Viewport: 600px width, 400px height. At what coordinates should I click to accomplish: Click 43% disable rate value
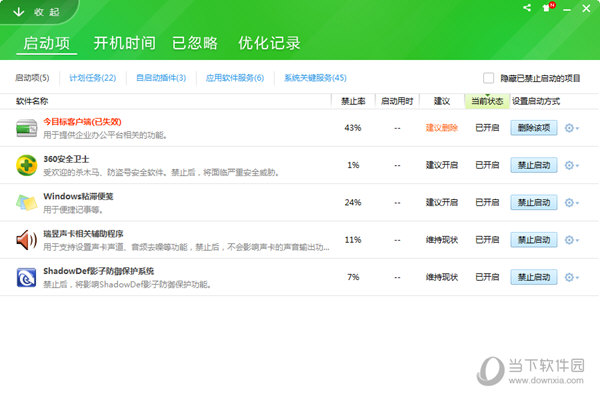pyautogui.click(x=353, y=128)
